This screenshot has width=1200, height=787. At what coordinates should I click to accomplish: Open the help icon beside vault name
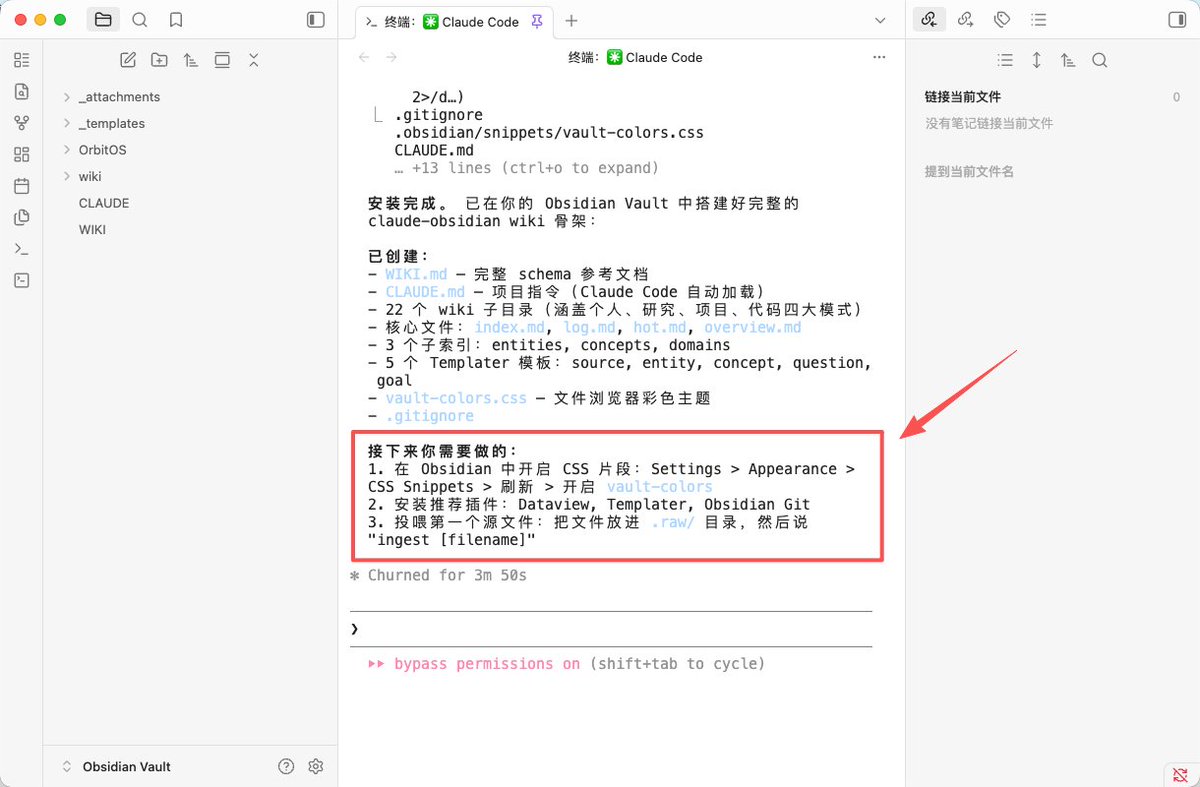tap(286, 766)
